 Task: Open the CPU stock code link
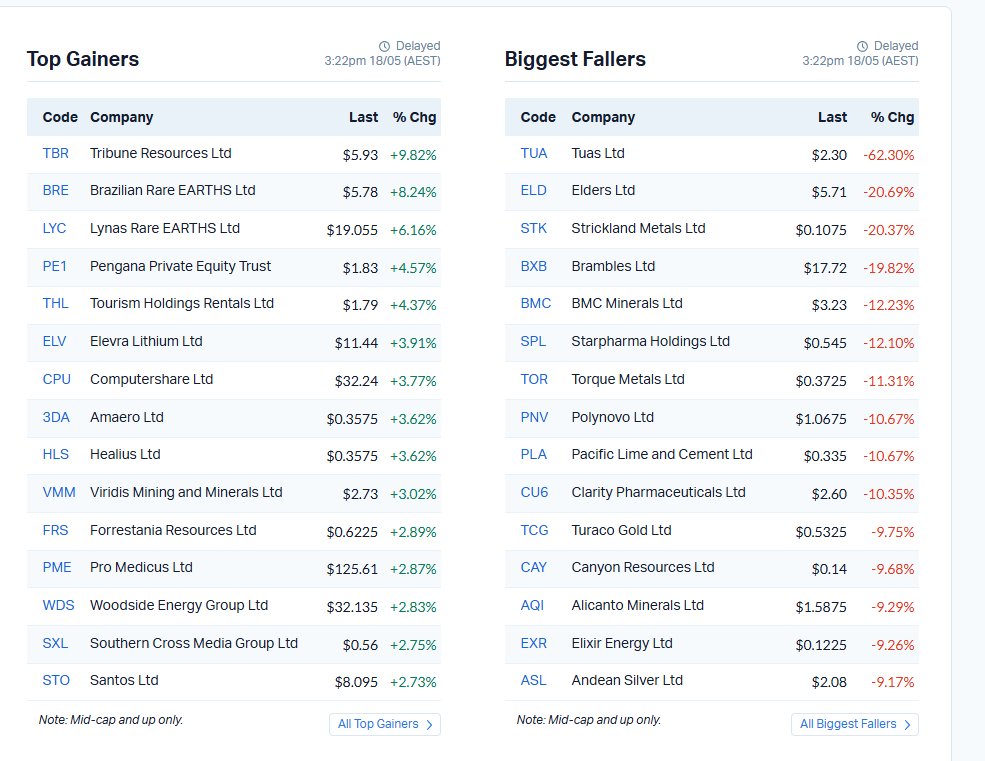point(57,380)
